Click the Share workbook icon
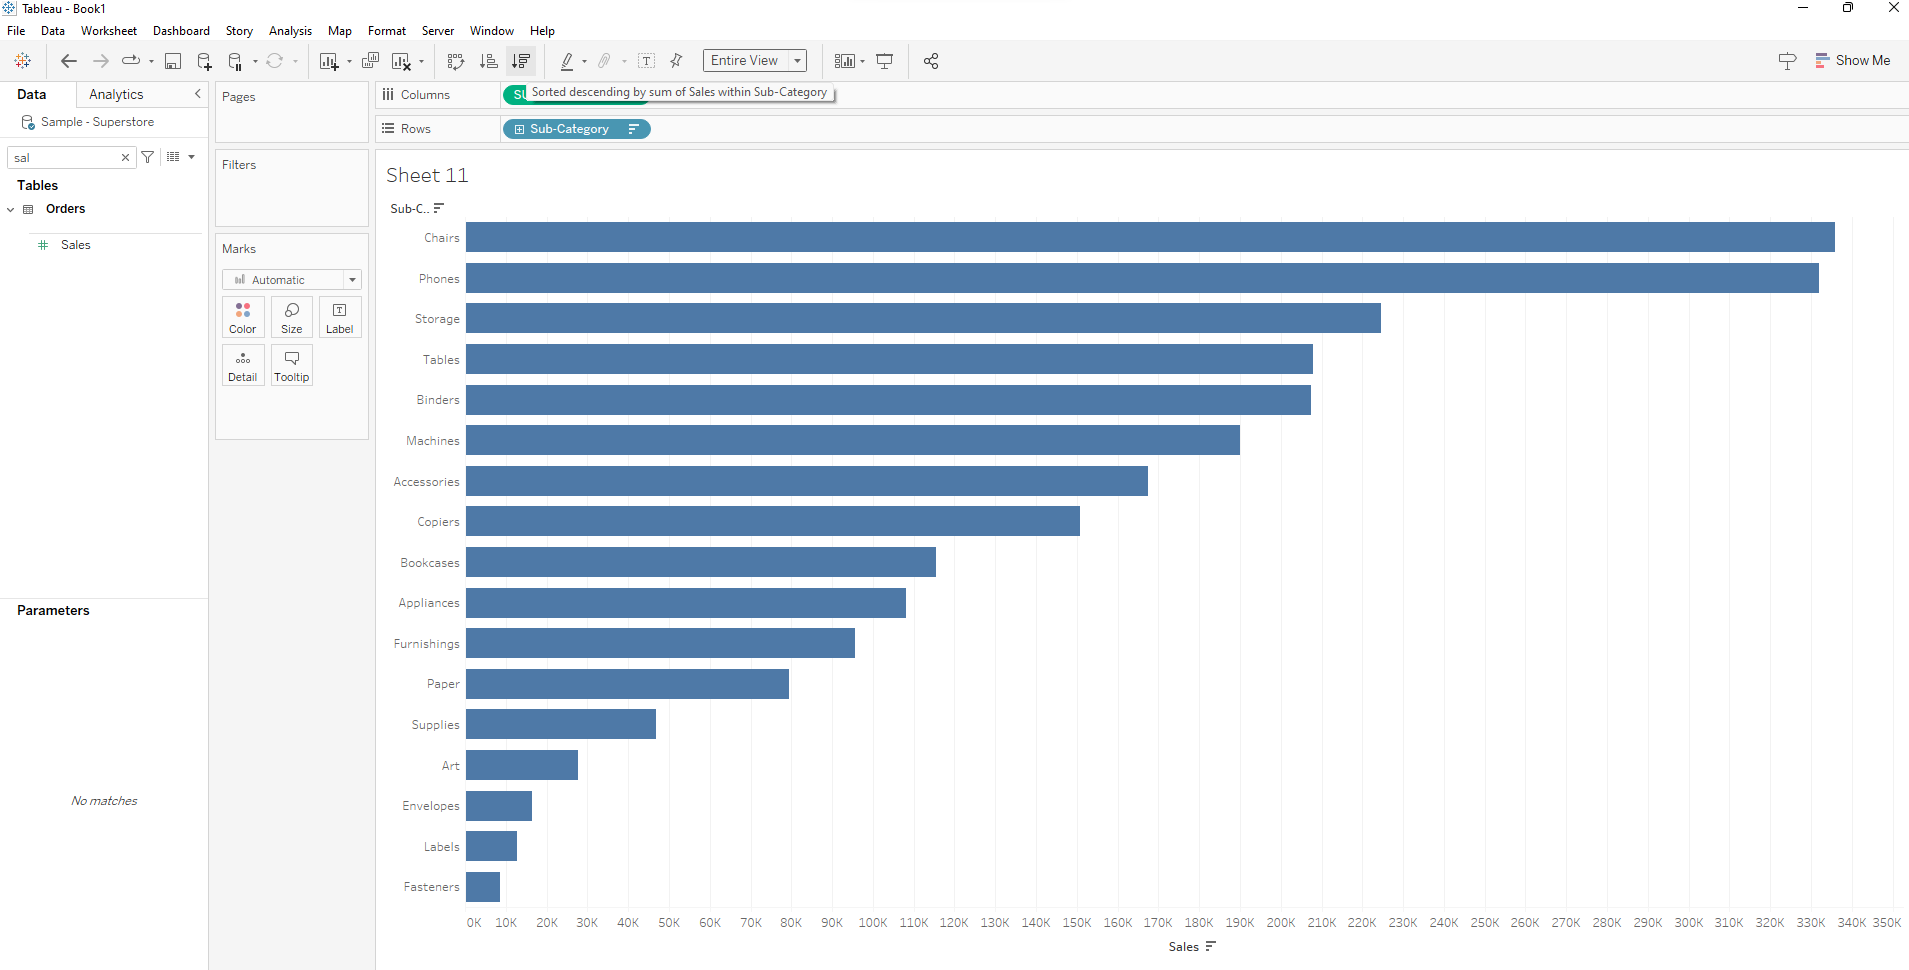This screenshot has width=1909, height=970. tap(930, 61)
